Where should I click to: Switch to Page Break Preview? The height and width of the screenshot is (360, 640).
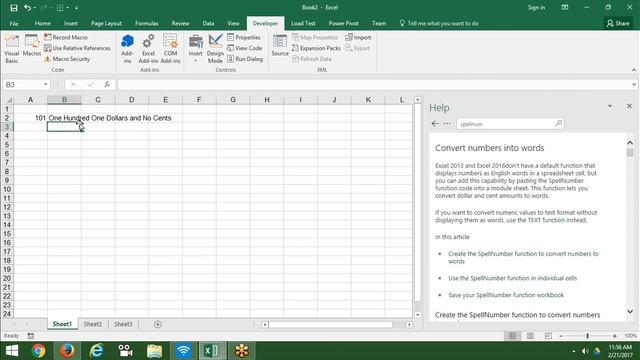tap(548, 336)
